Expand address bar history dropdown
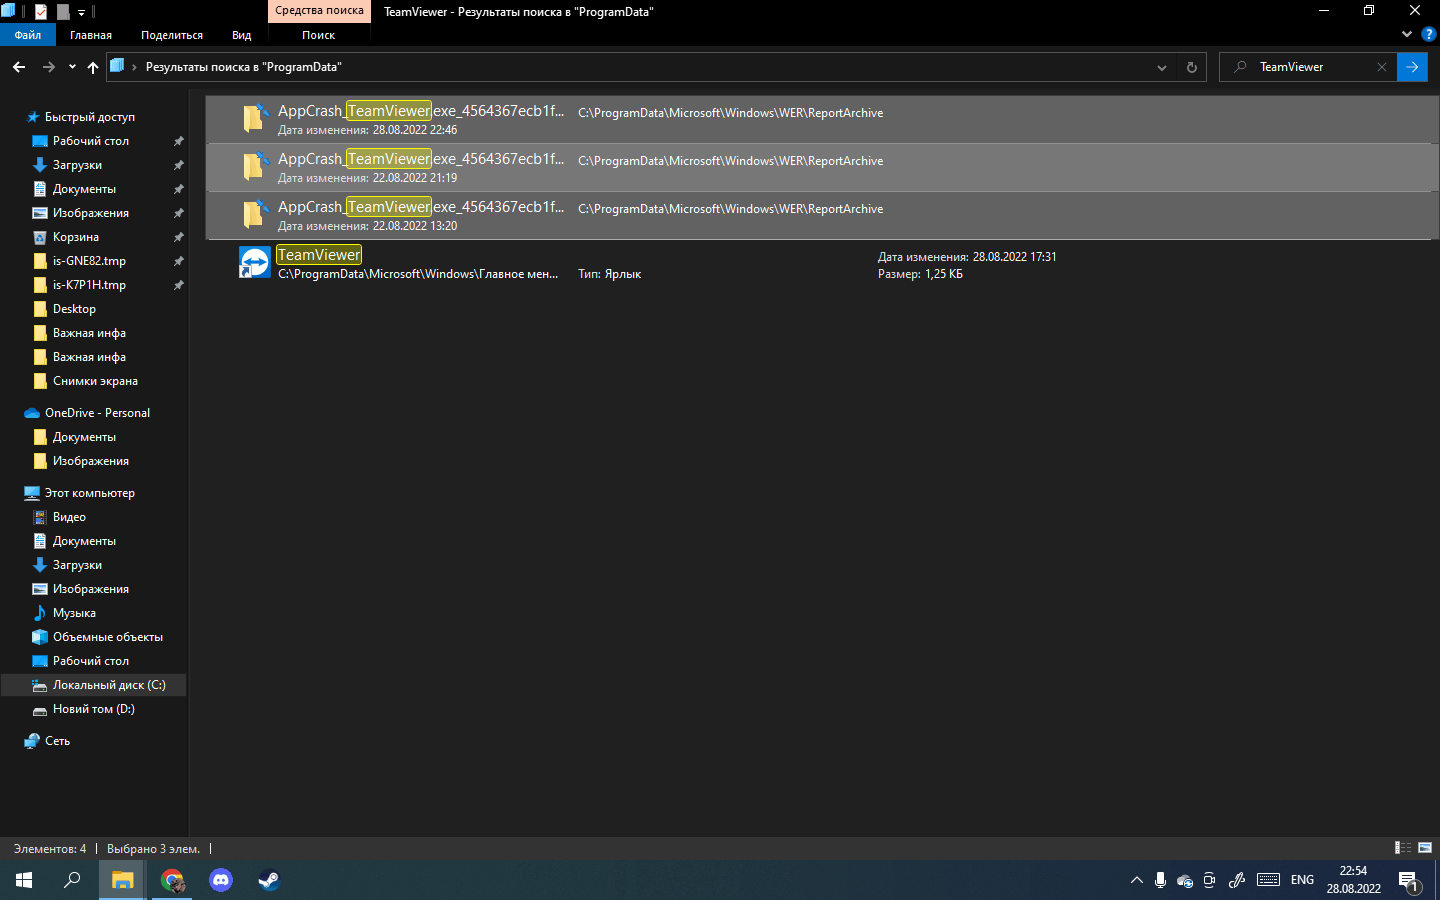The width and height of the screenshot is (1440, 900). [1162, 67]
